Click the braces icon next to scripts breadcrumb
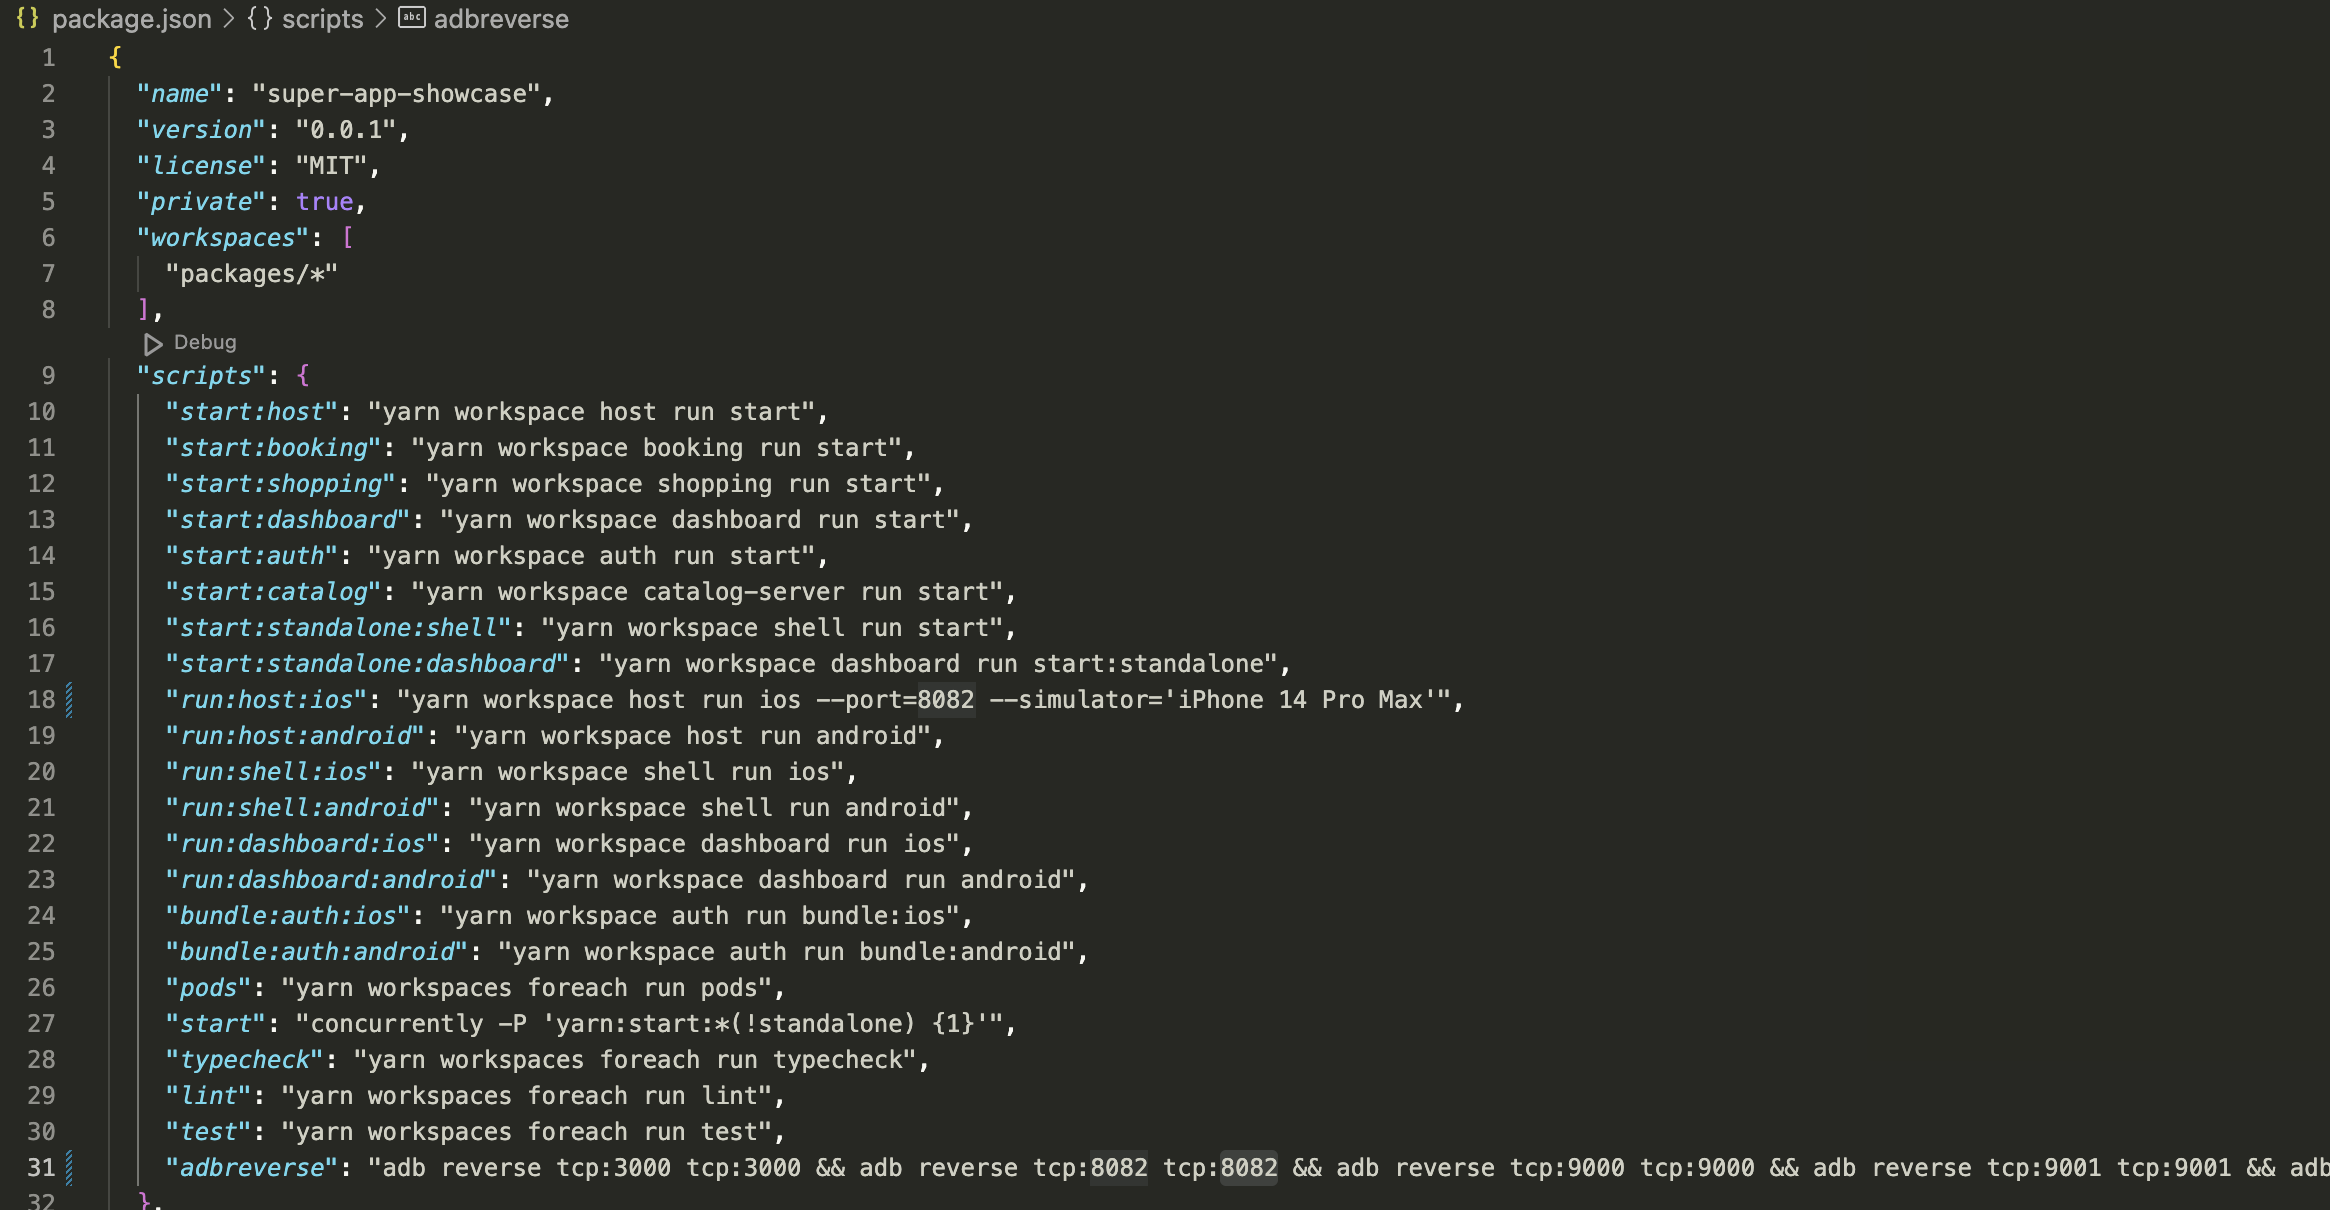The image size is (2330, 1210). pyautogui.click(x=260, y=19)
